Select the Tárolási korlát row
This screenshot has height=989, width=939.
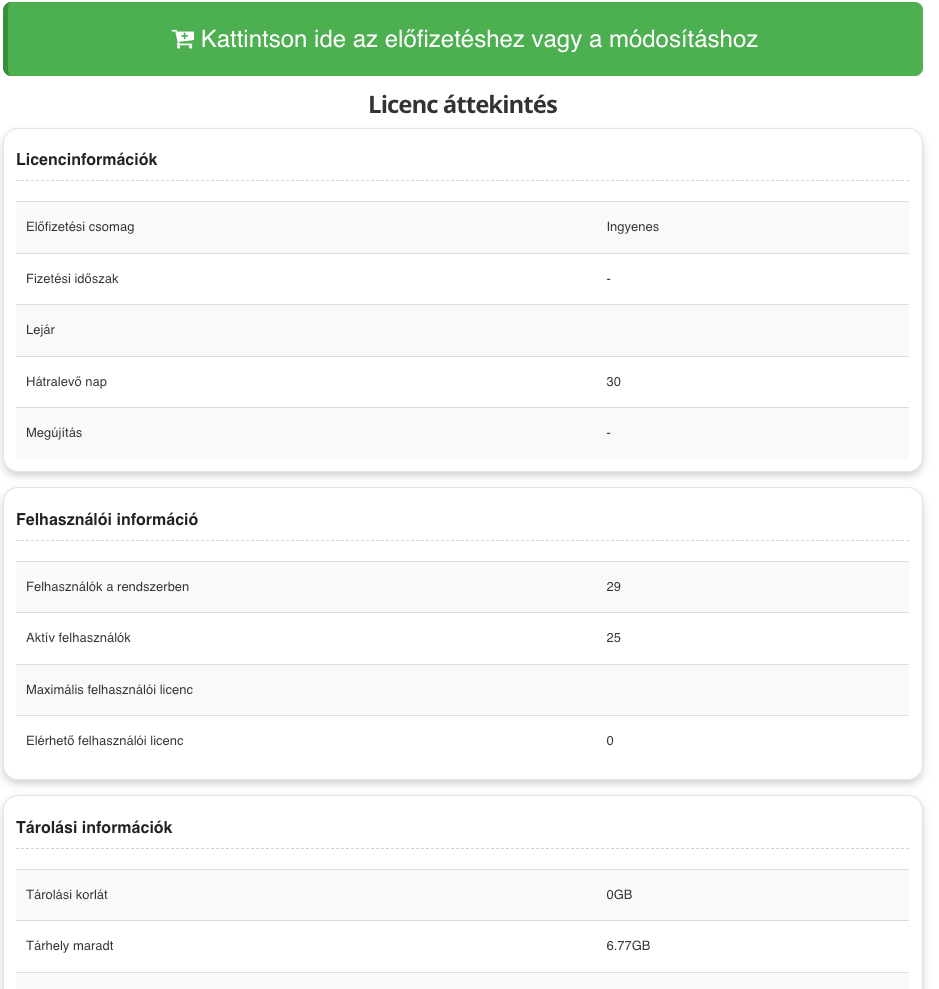(x=462, y=895)
